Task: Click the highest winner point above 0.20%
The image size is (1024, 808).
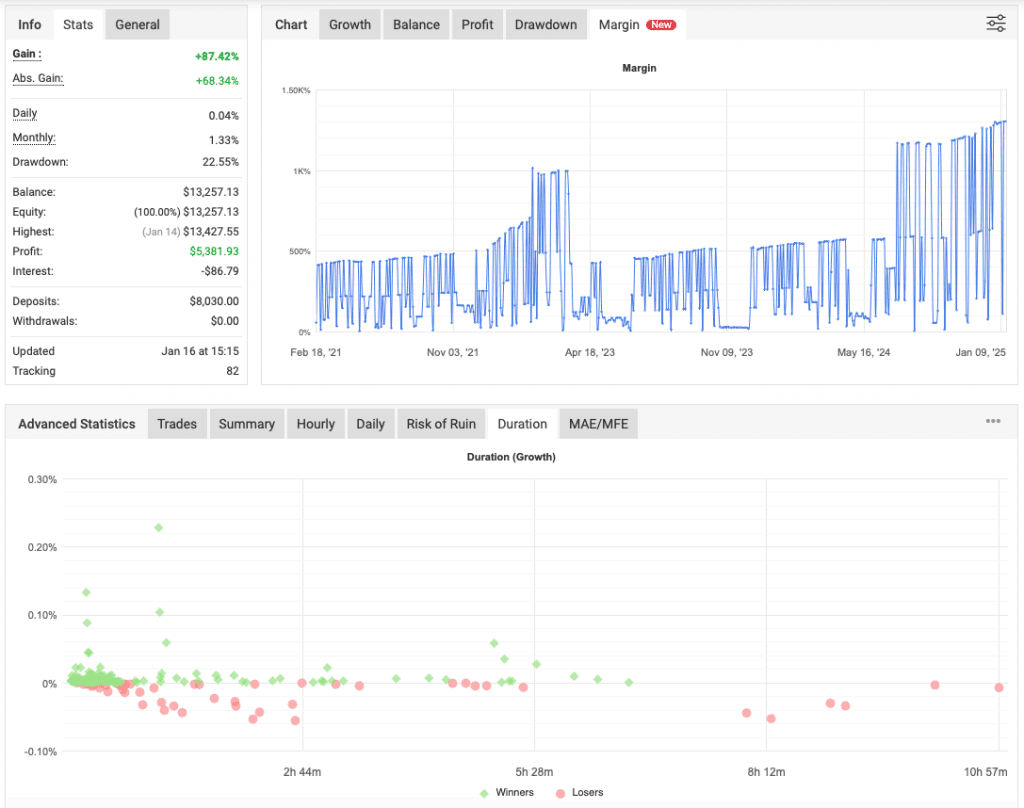Action: [158, 527]
